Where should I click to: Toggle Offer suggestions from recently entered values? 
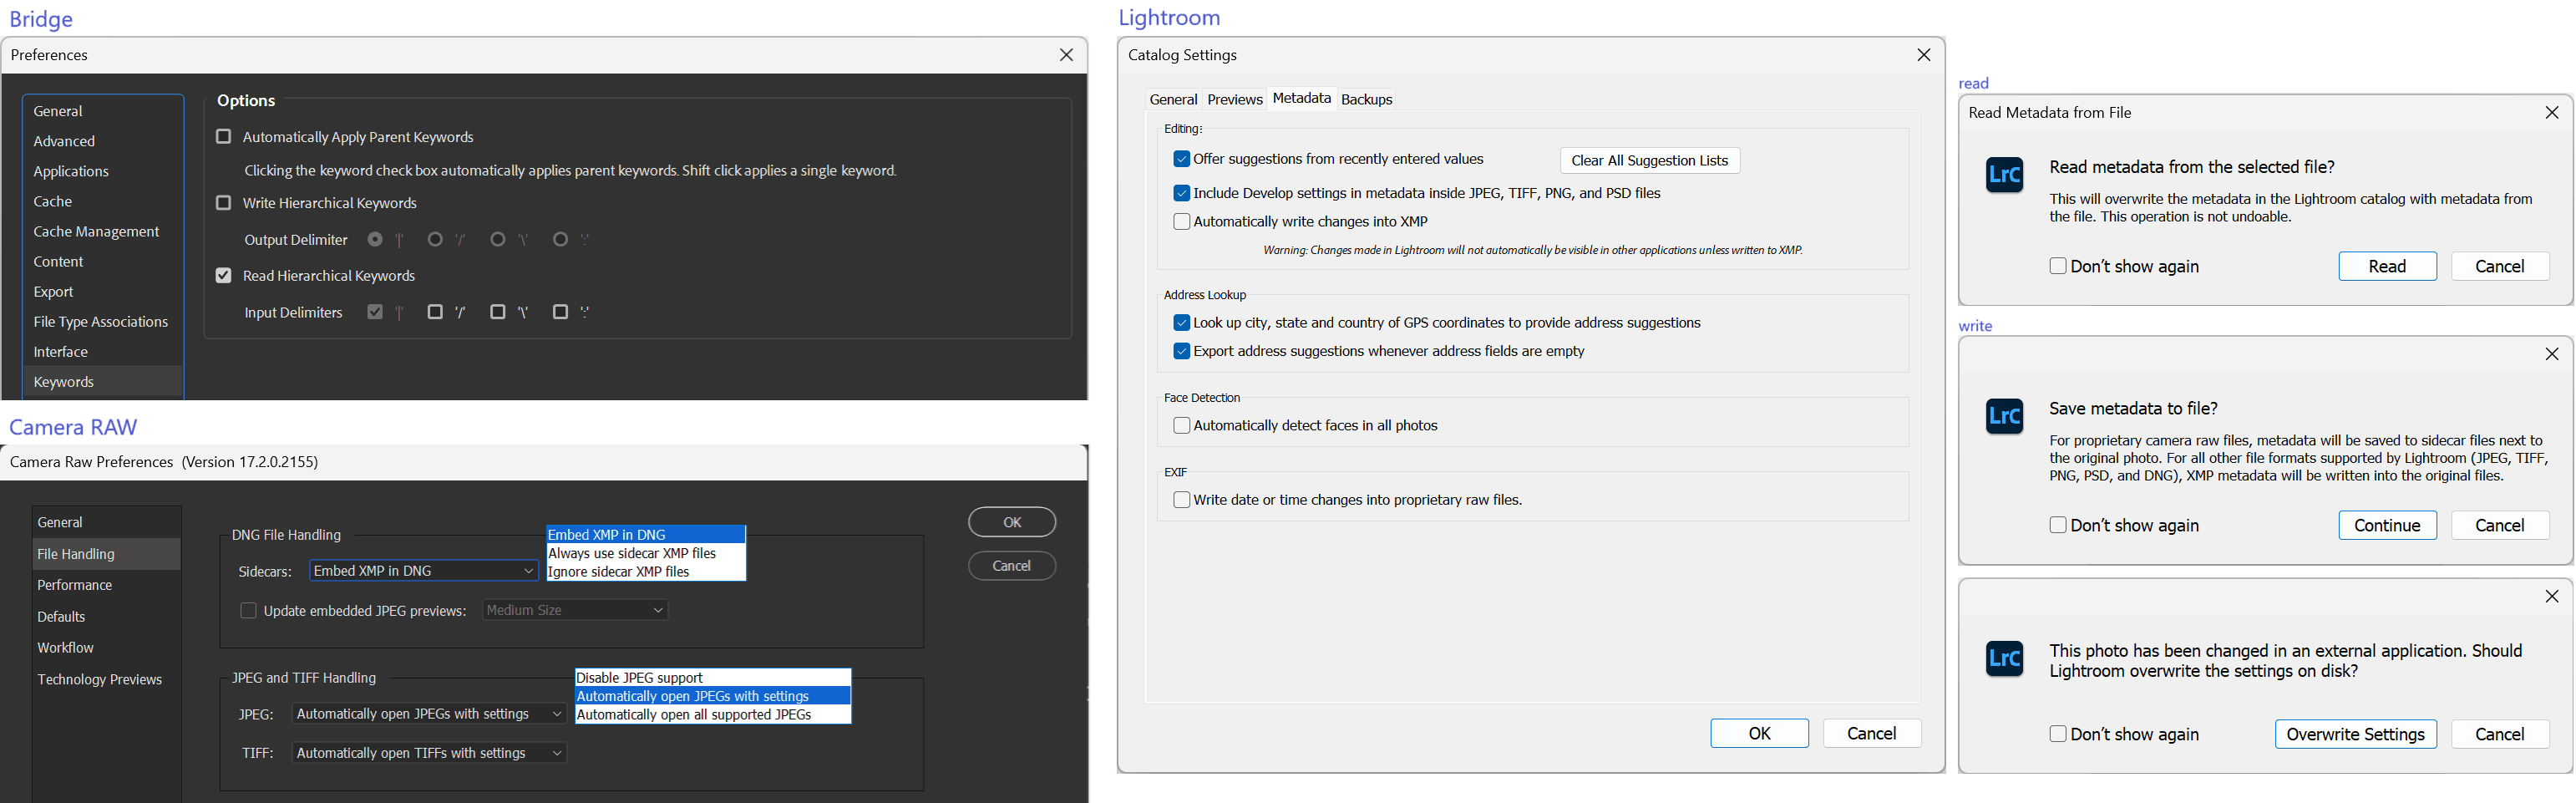[1182, 159]
